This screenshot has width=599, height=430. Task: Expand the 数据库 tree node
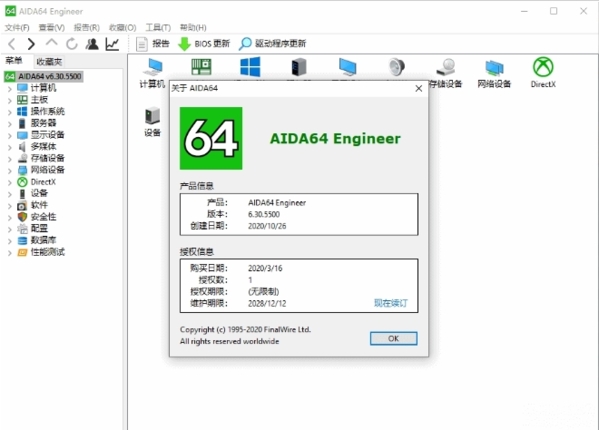tap(10, 241)
